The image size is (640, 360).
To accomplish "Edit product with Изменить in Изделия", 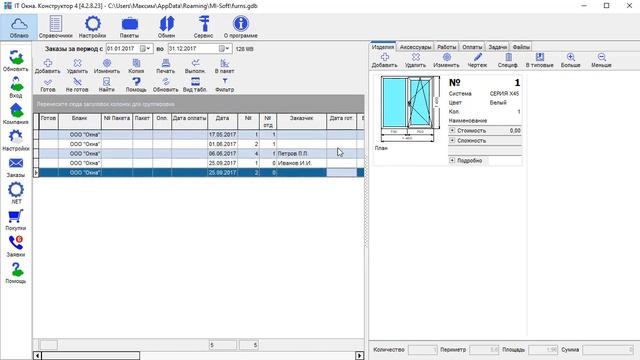I will 447,60.
